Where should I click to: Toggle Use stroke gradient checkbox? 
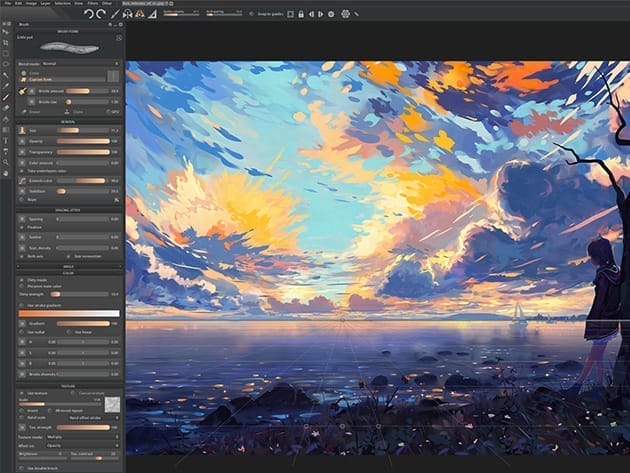click(20, 302)
